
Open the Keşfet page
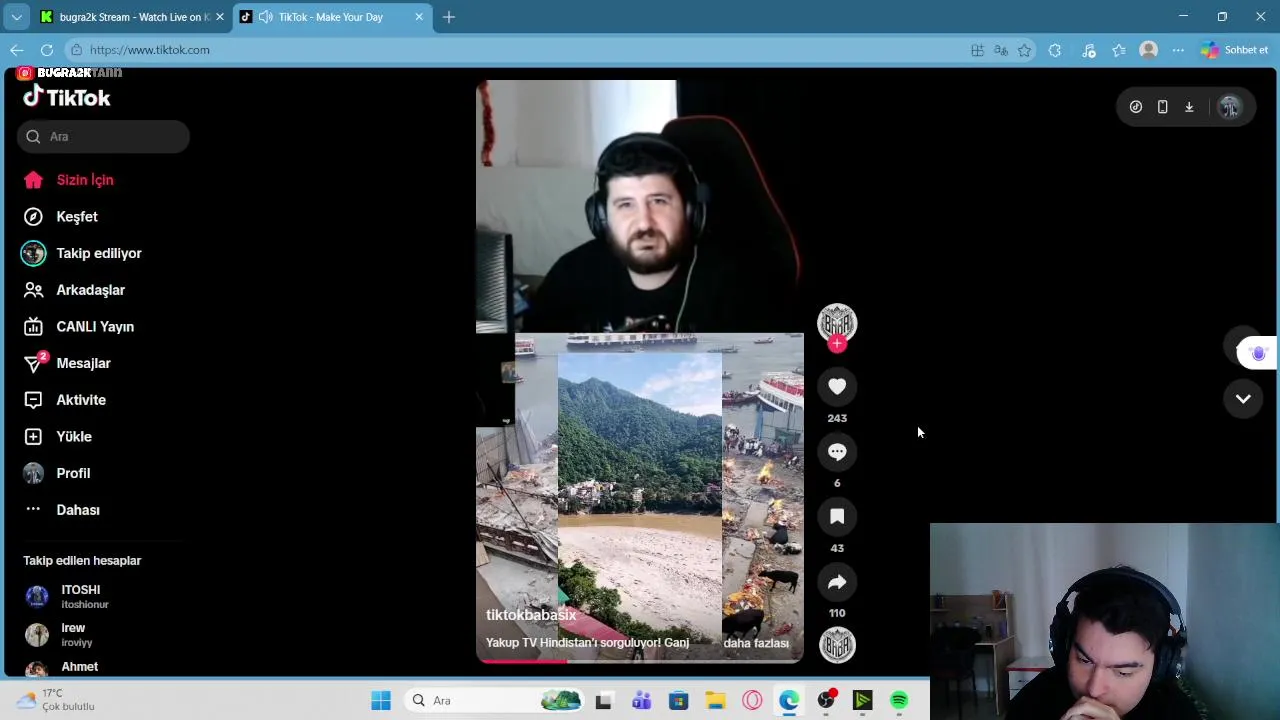point(60,217)
